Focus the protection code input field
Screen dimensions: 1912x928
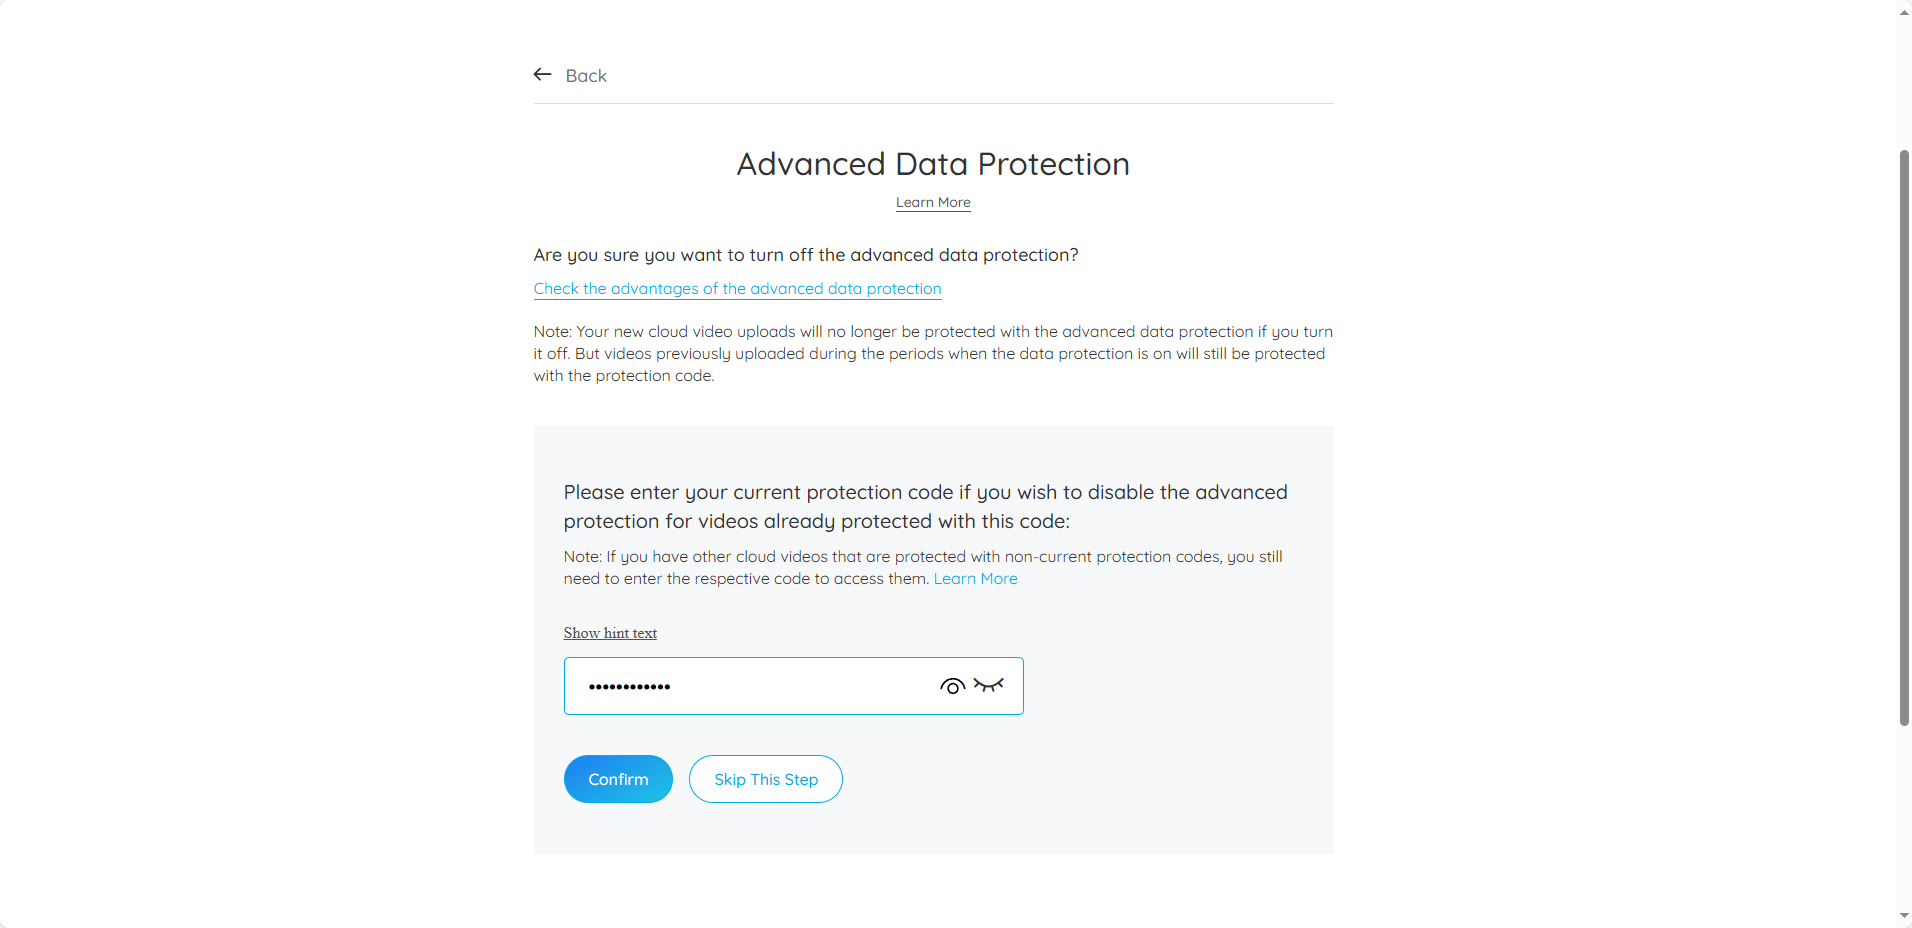click(793, 686)
